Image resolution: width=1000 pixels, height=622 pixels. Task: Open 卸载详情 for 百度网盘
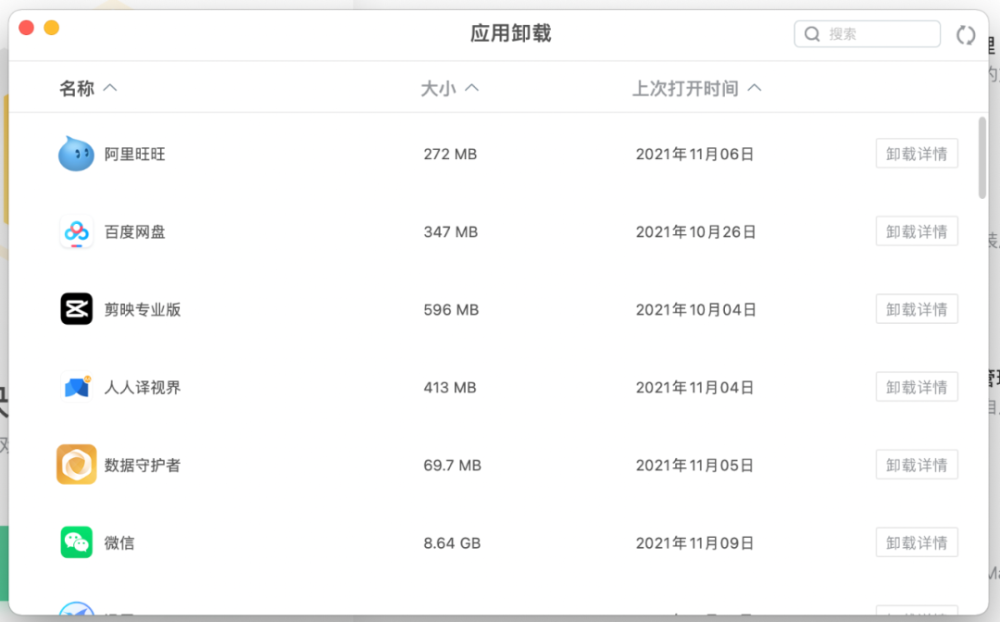(916, 232)
